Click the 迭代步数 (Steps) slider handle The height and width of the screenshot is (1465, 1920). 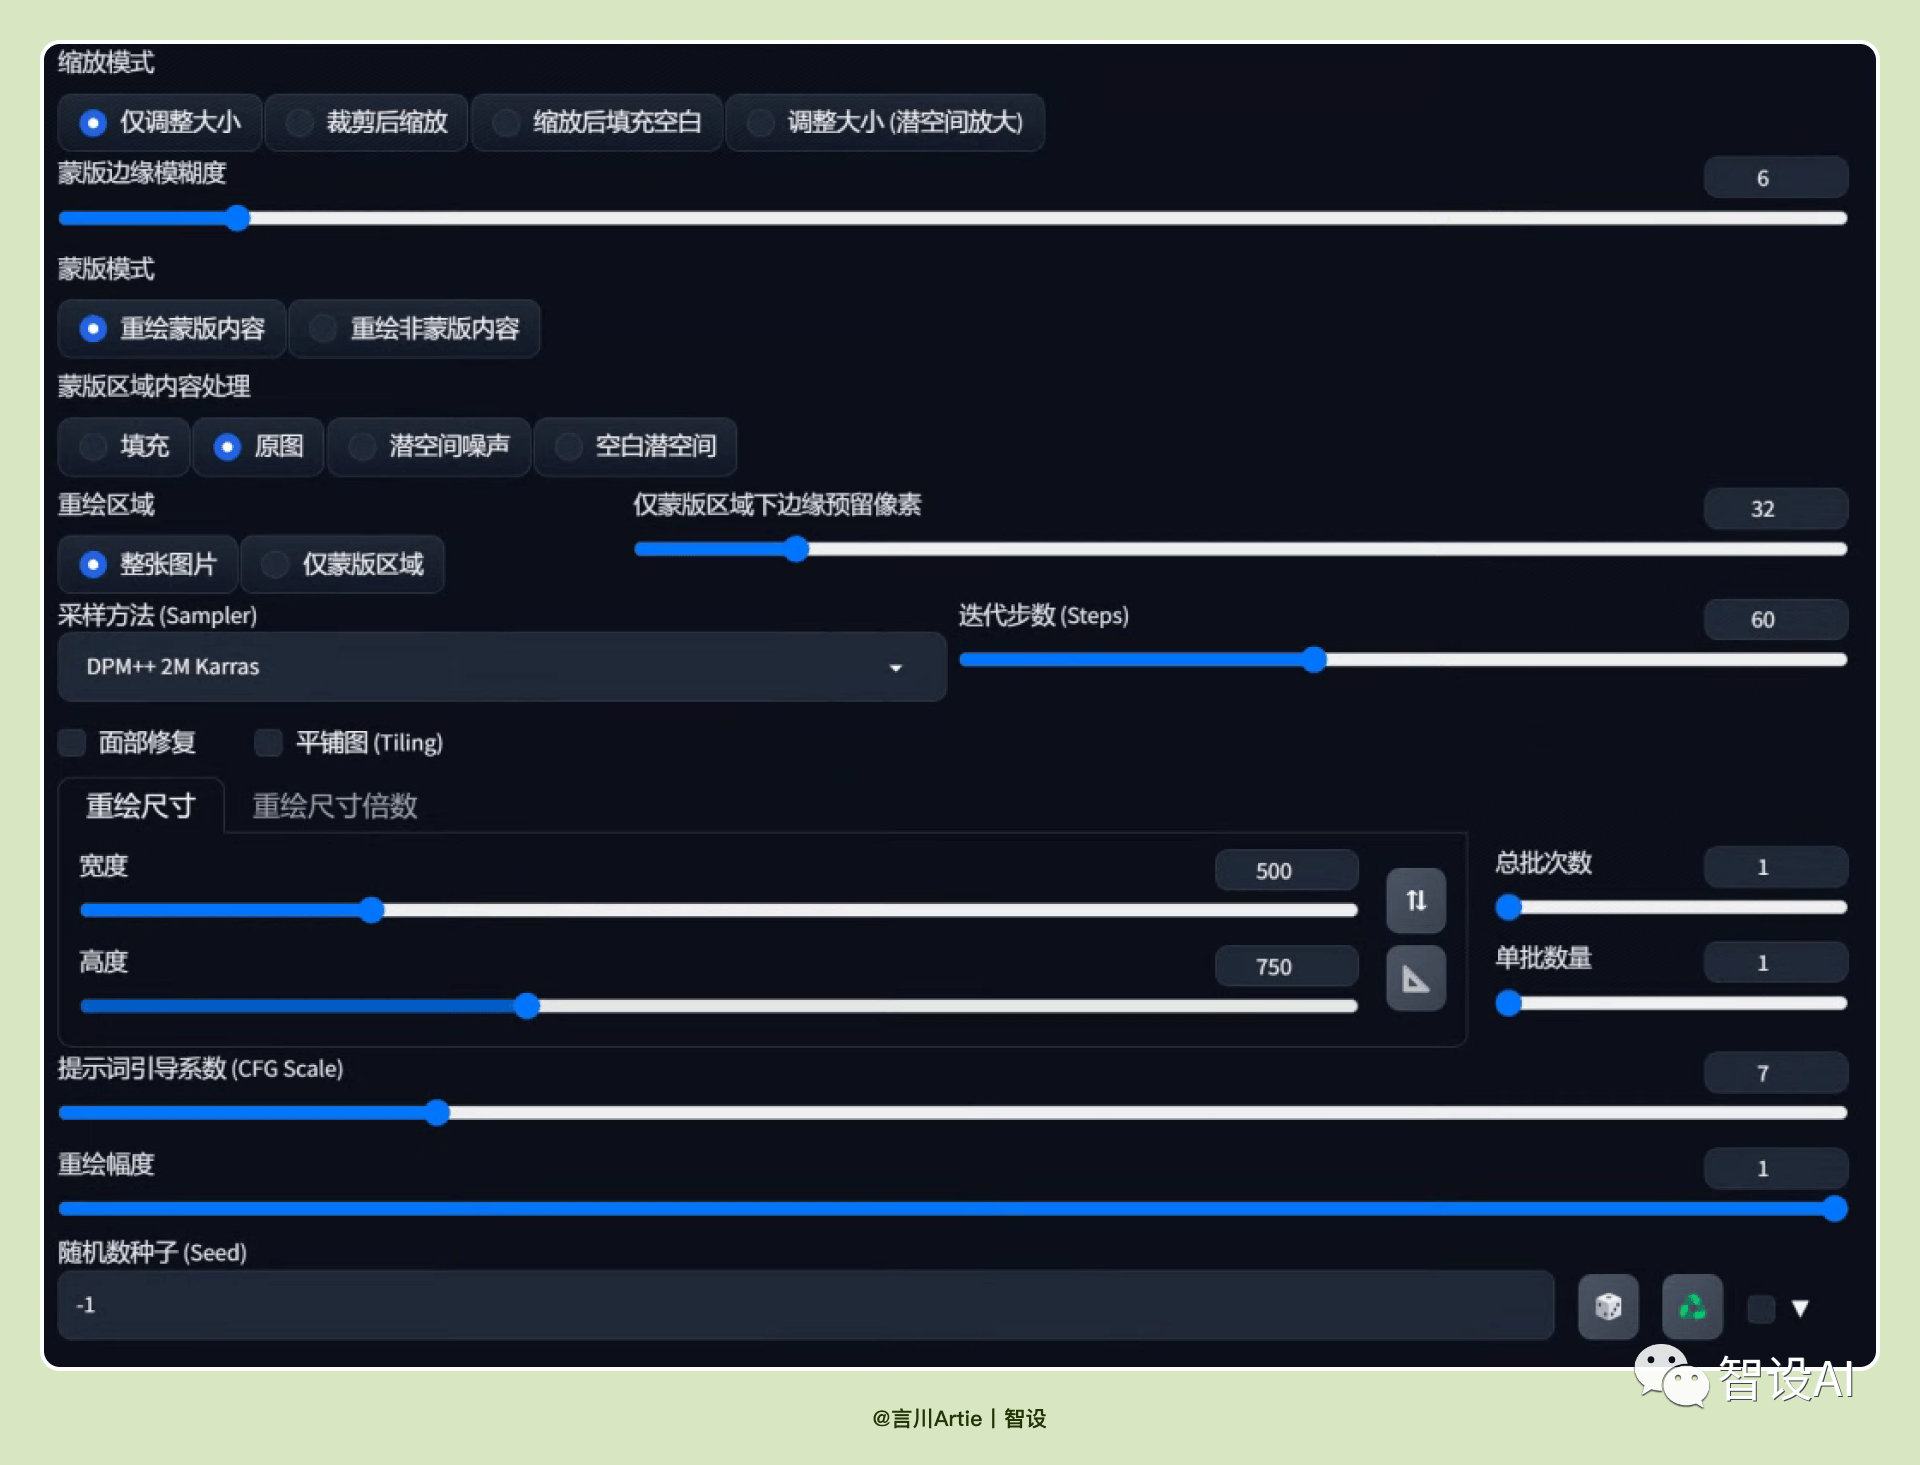pyautogui.click(x=1314, y=659)
